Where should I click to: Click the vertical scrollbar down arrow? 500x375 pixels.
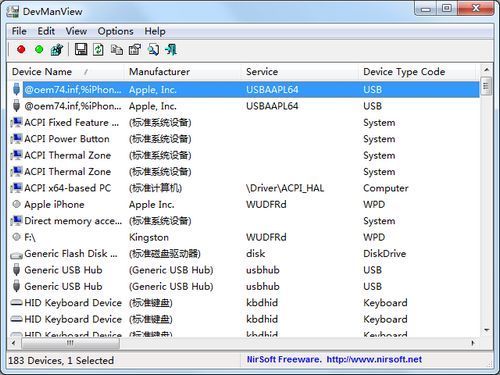(486, 330)
